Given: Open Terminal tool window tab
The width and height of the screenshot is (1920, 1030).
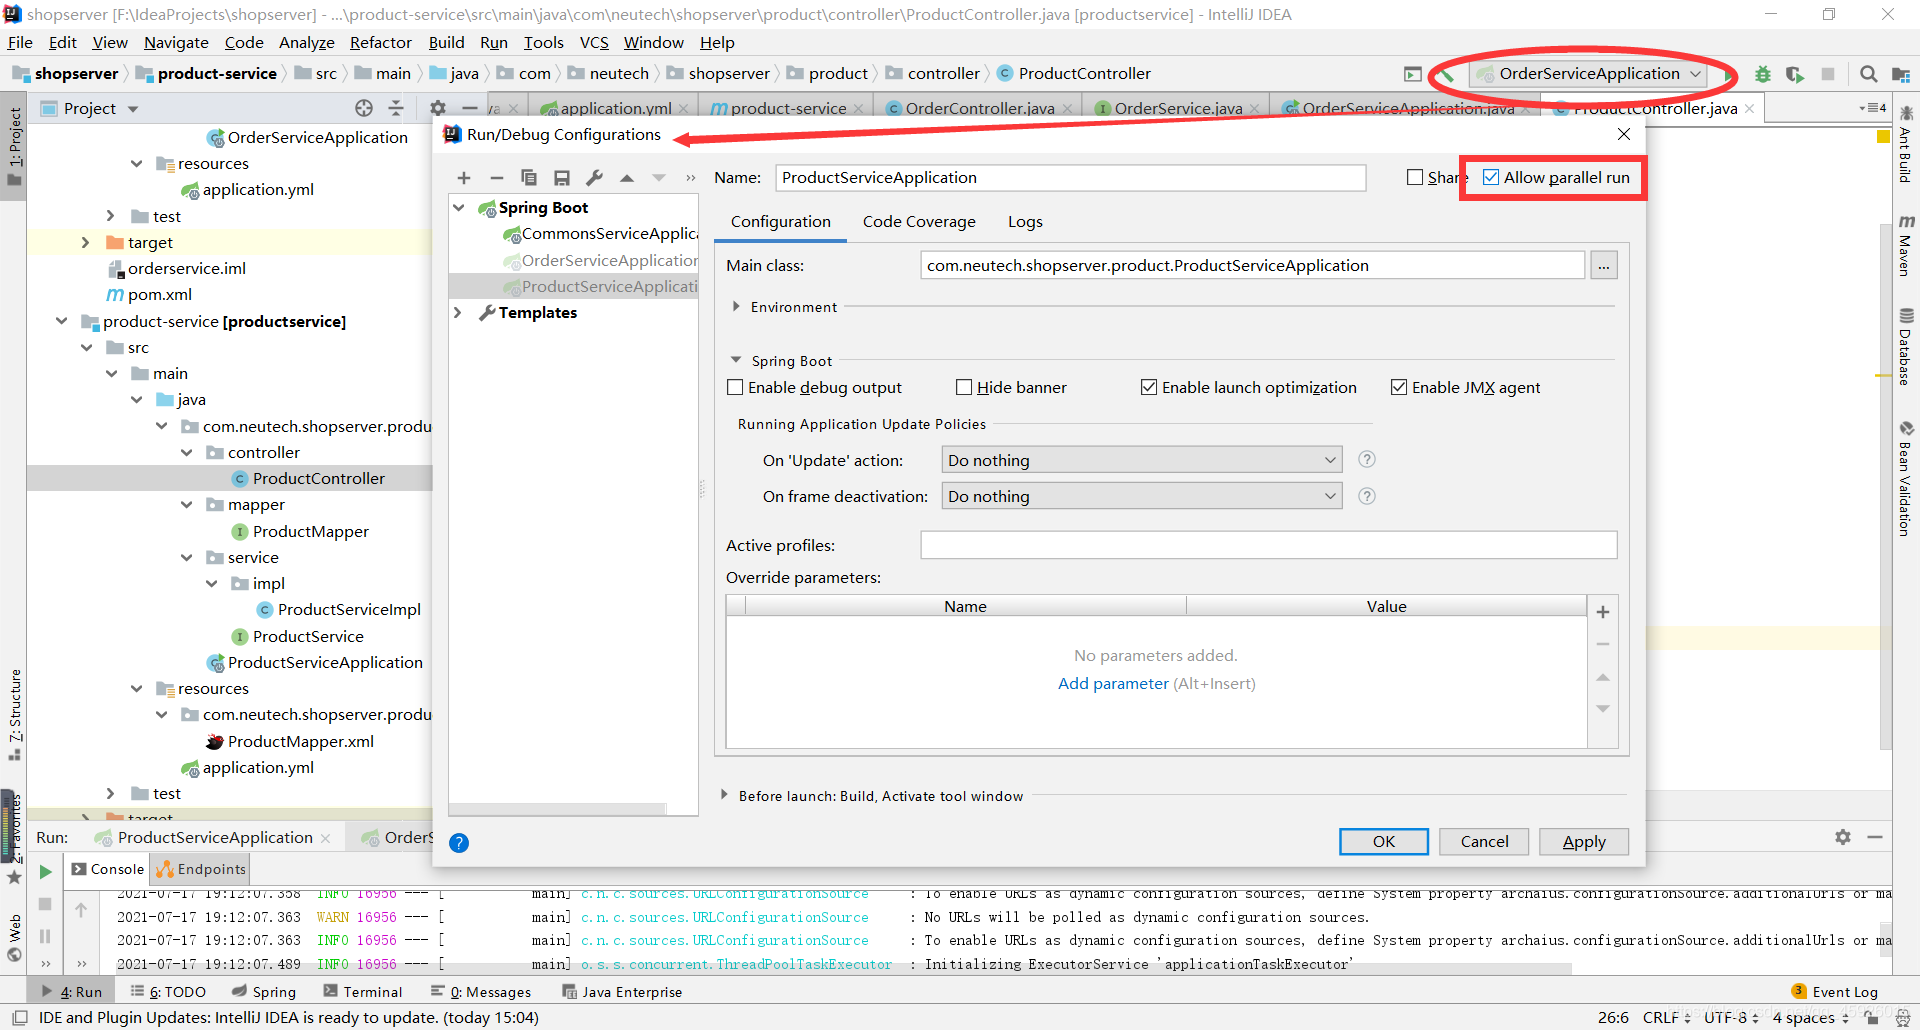Looking at the screenshot, I should pos(363,992).
